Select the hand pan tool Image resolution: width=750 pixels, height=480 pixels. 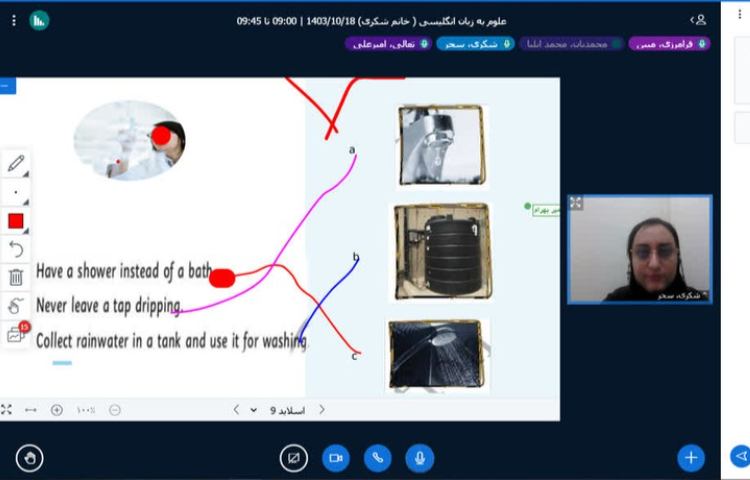(16, 305)
